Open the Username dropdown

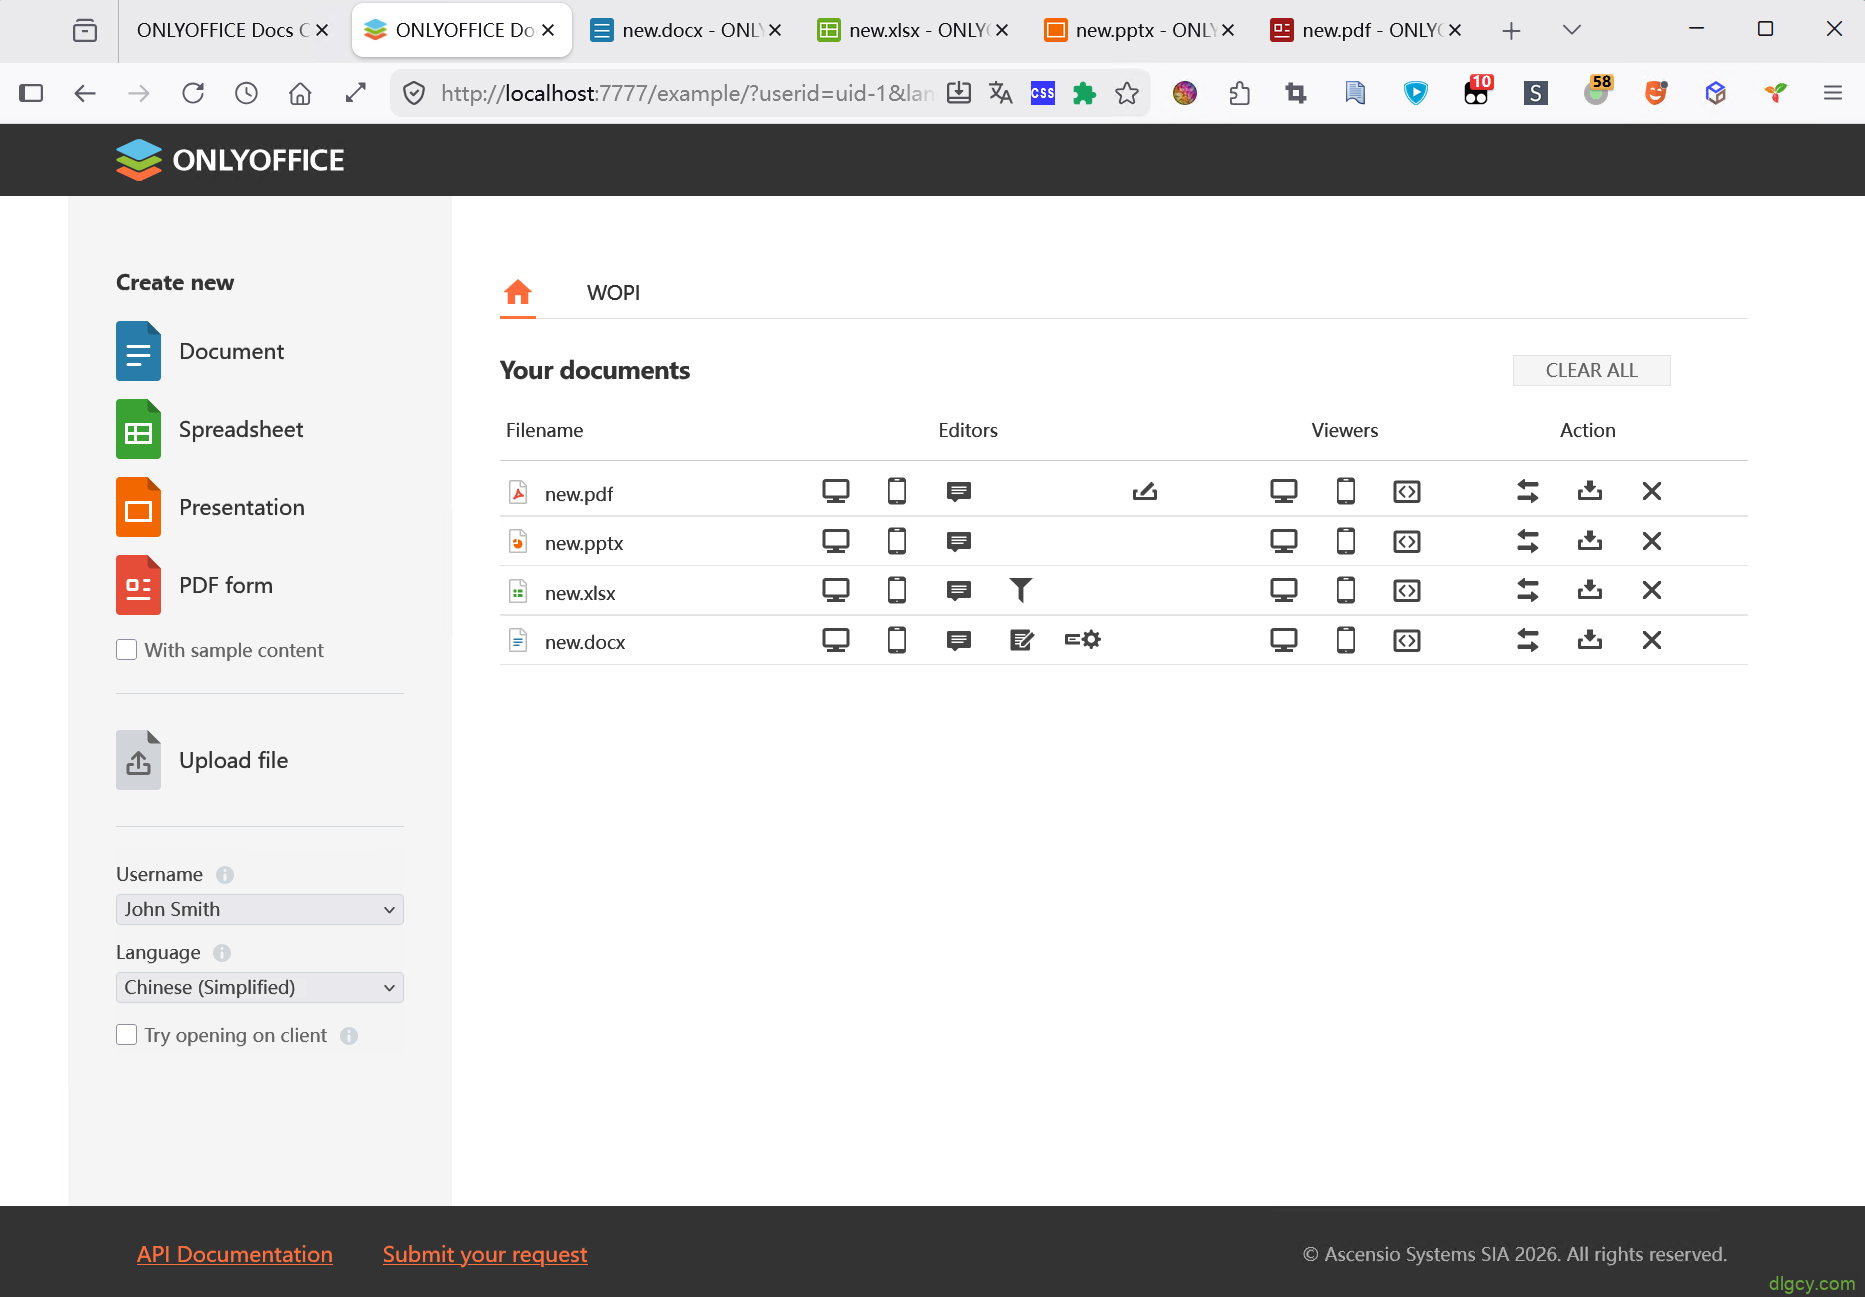click(260, 909)
